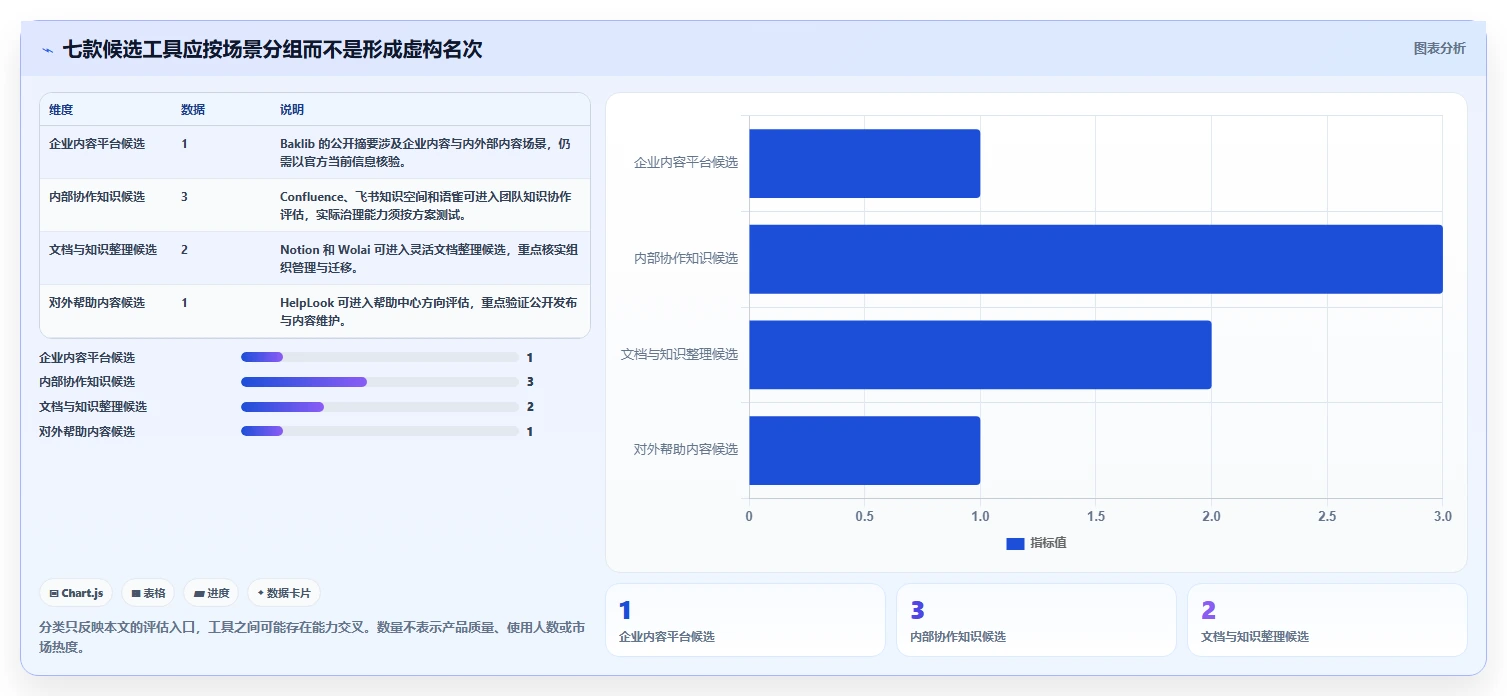Click the 内部协作知识候选 progress bar
The height and width of the screenshot is (696, 1507).
pos(380,382)
